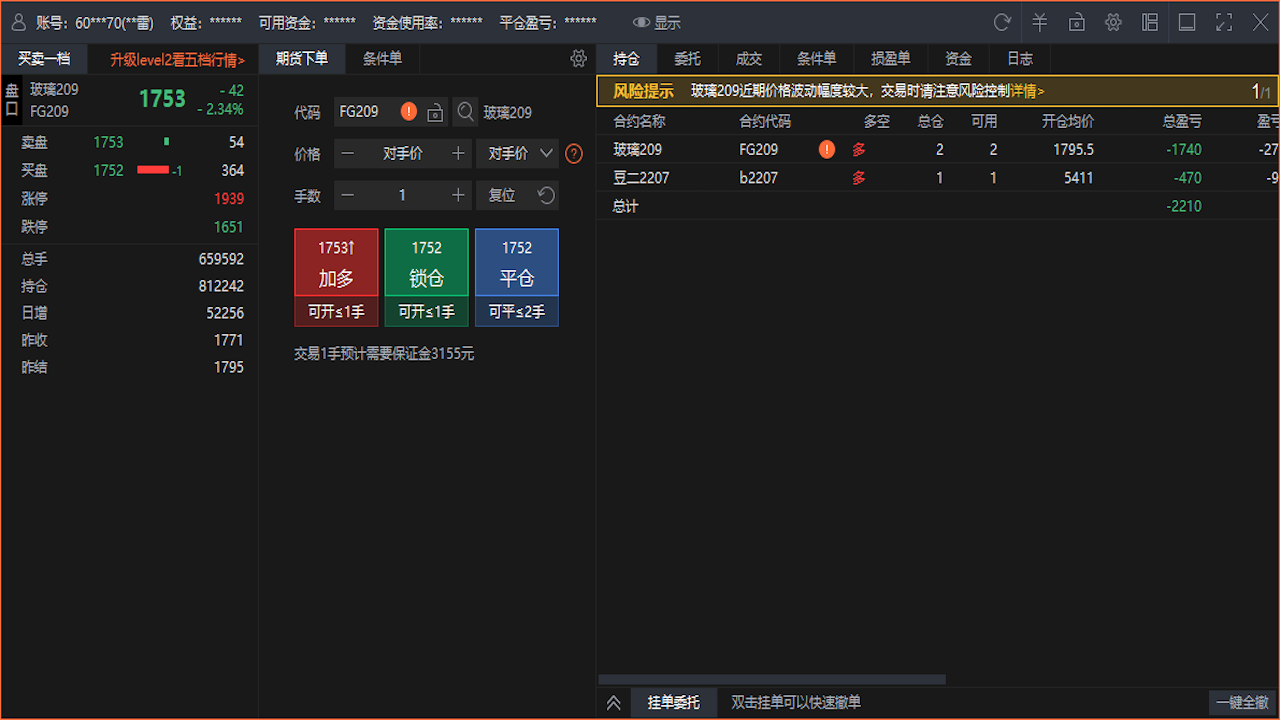Increase 手数 with the plus button
Image resolution: width=1280 pixels, height=720 pixels.
click(x=458, y=195)
